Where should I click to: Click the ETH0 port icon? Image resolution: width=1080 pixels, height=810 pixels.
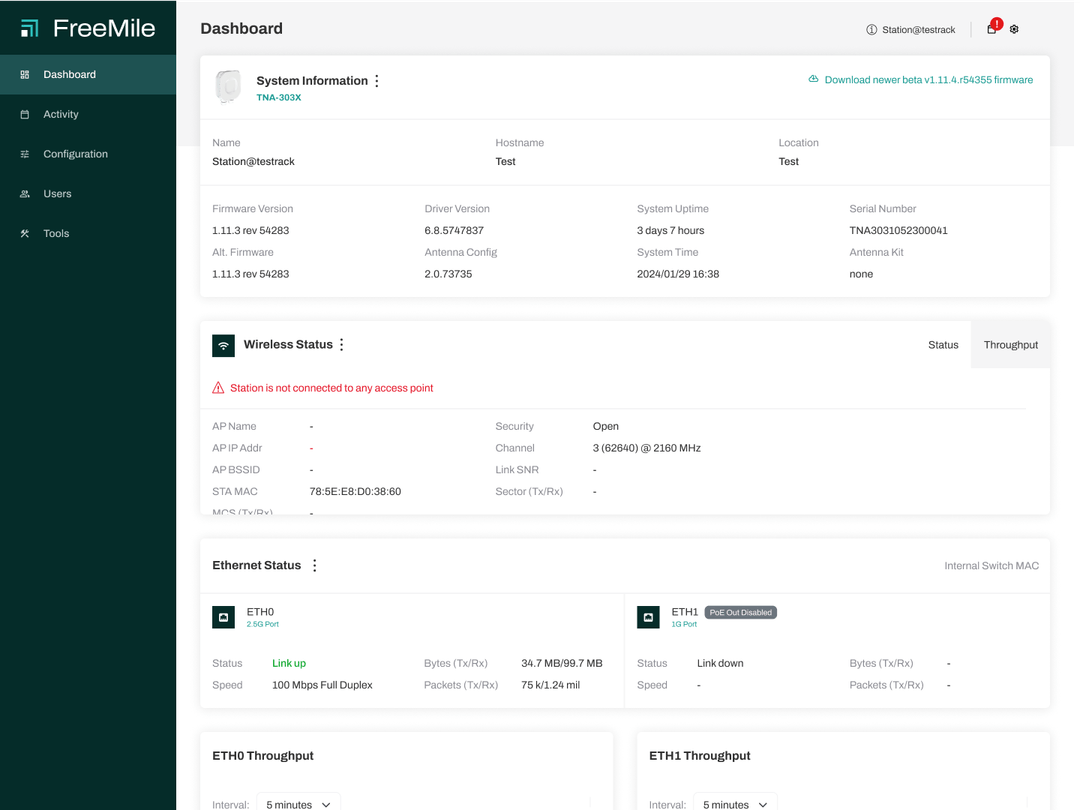coord(223,617)
